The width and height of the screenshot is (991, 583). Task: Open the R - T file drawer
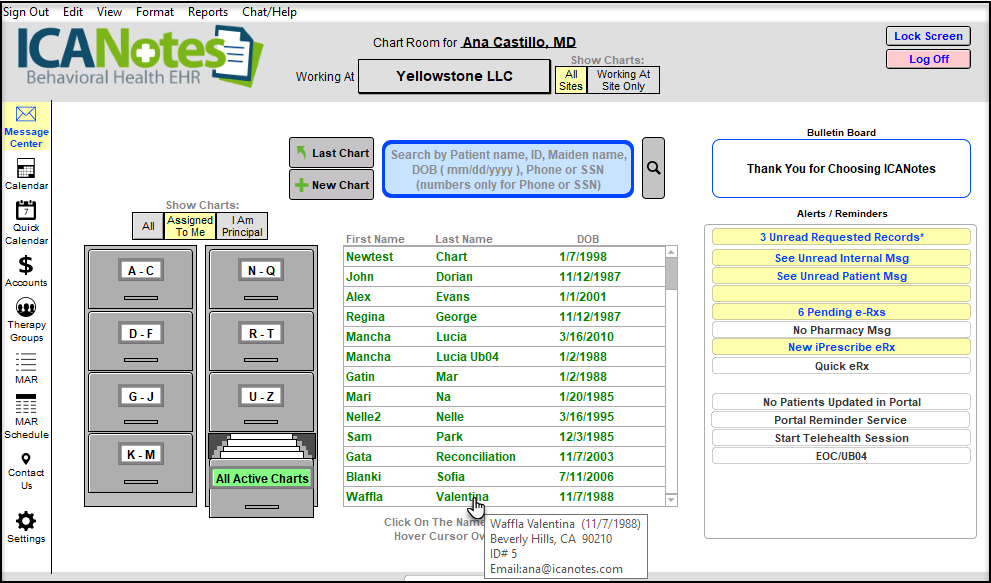pos(261,333)
